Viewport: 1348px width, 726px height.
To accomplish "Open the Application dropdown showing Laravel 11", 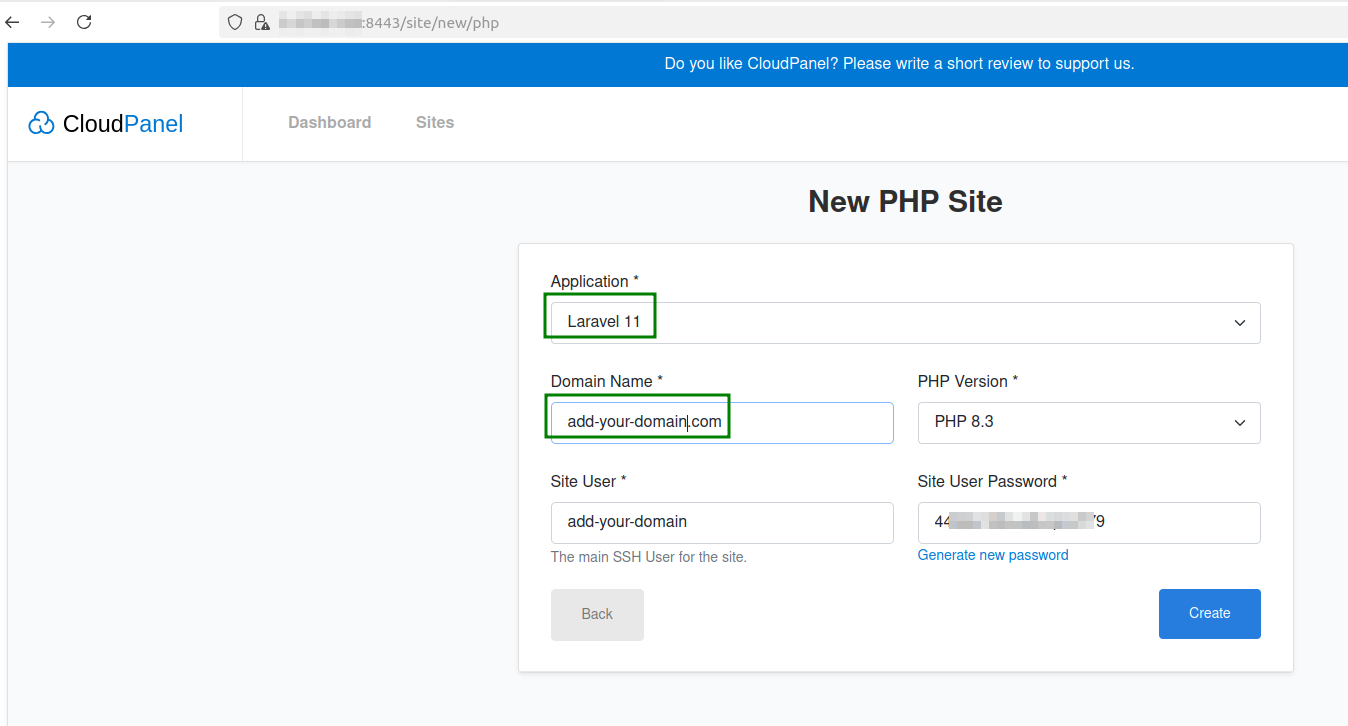I will (905, 323).
